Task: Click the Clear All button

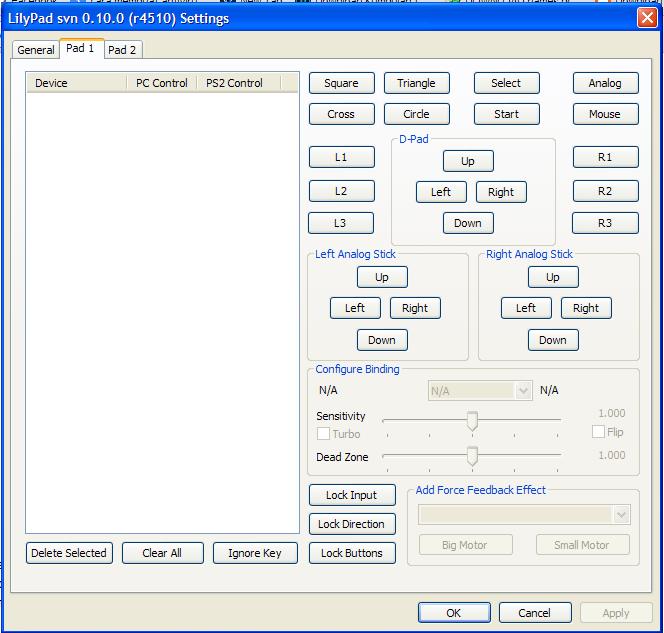Action: 163,553
